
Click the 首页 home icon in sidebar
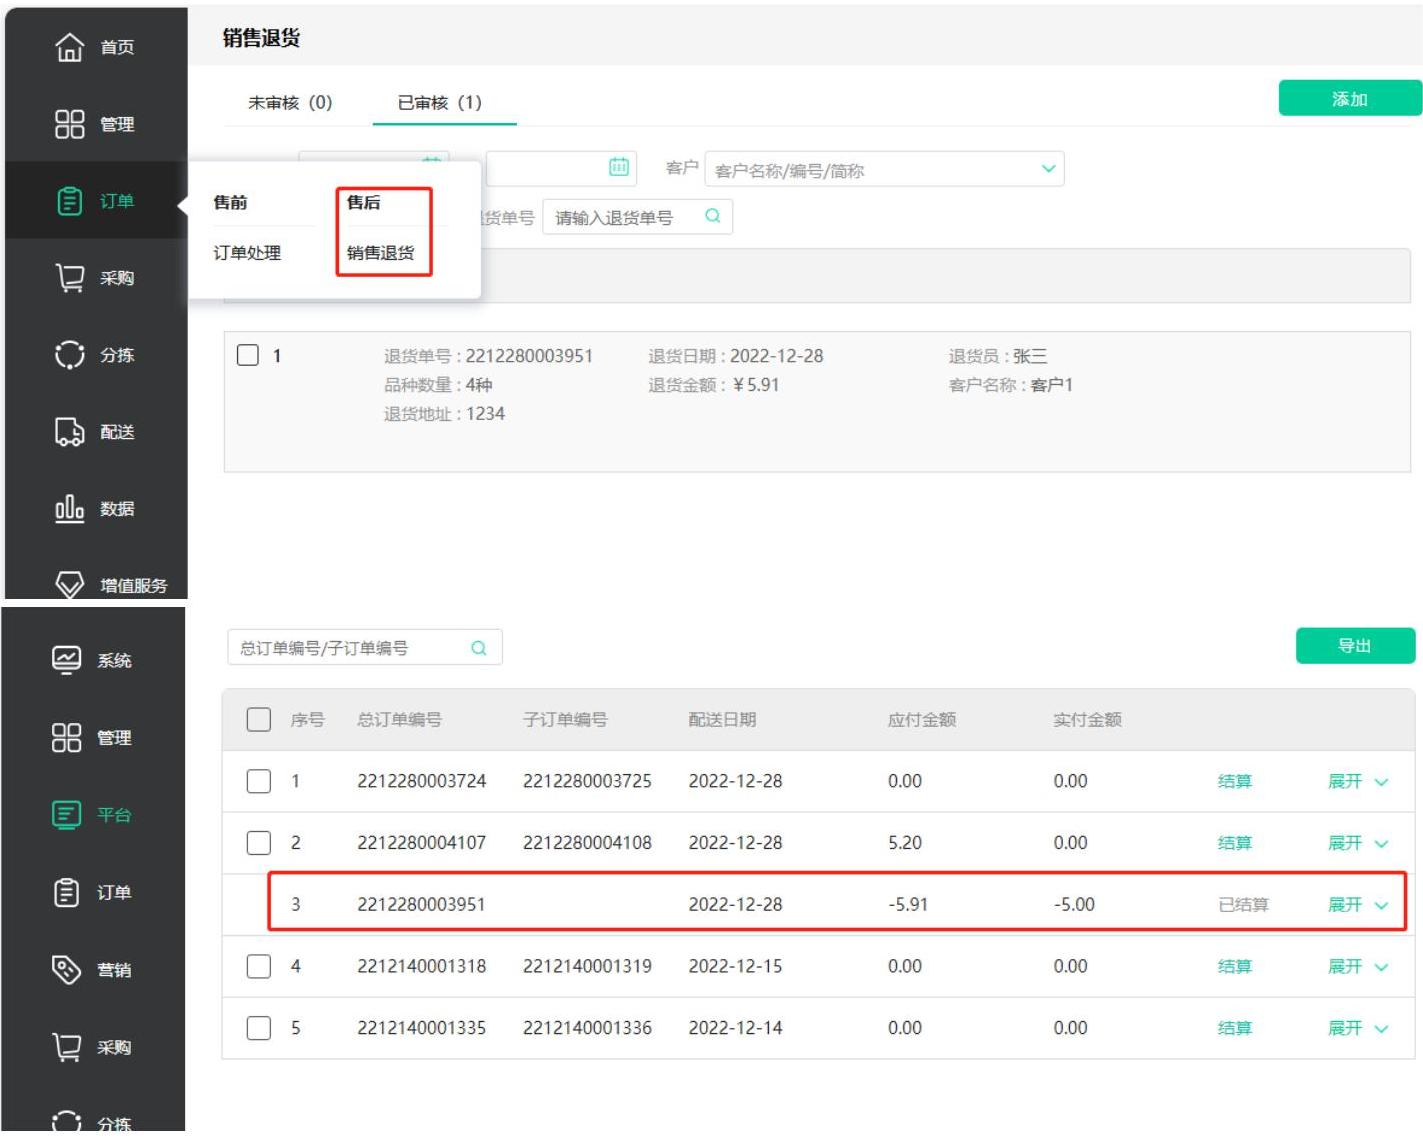(69, 47)
